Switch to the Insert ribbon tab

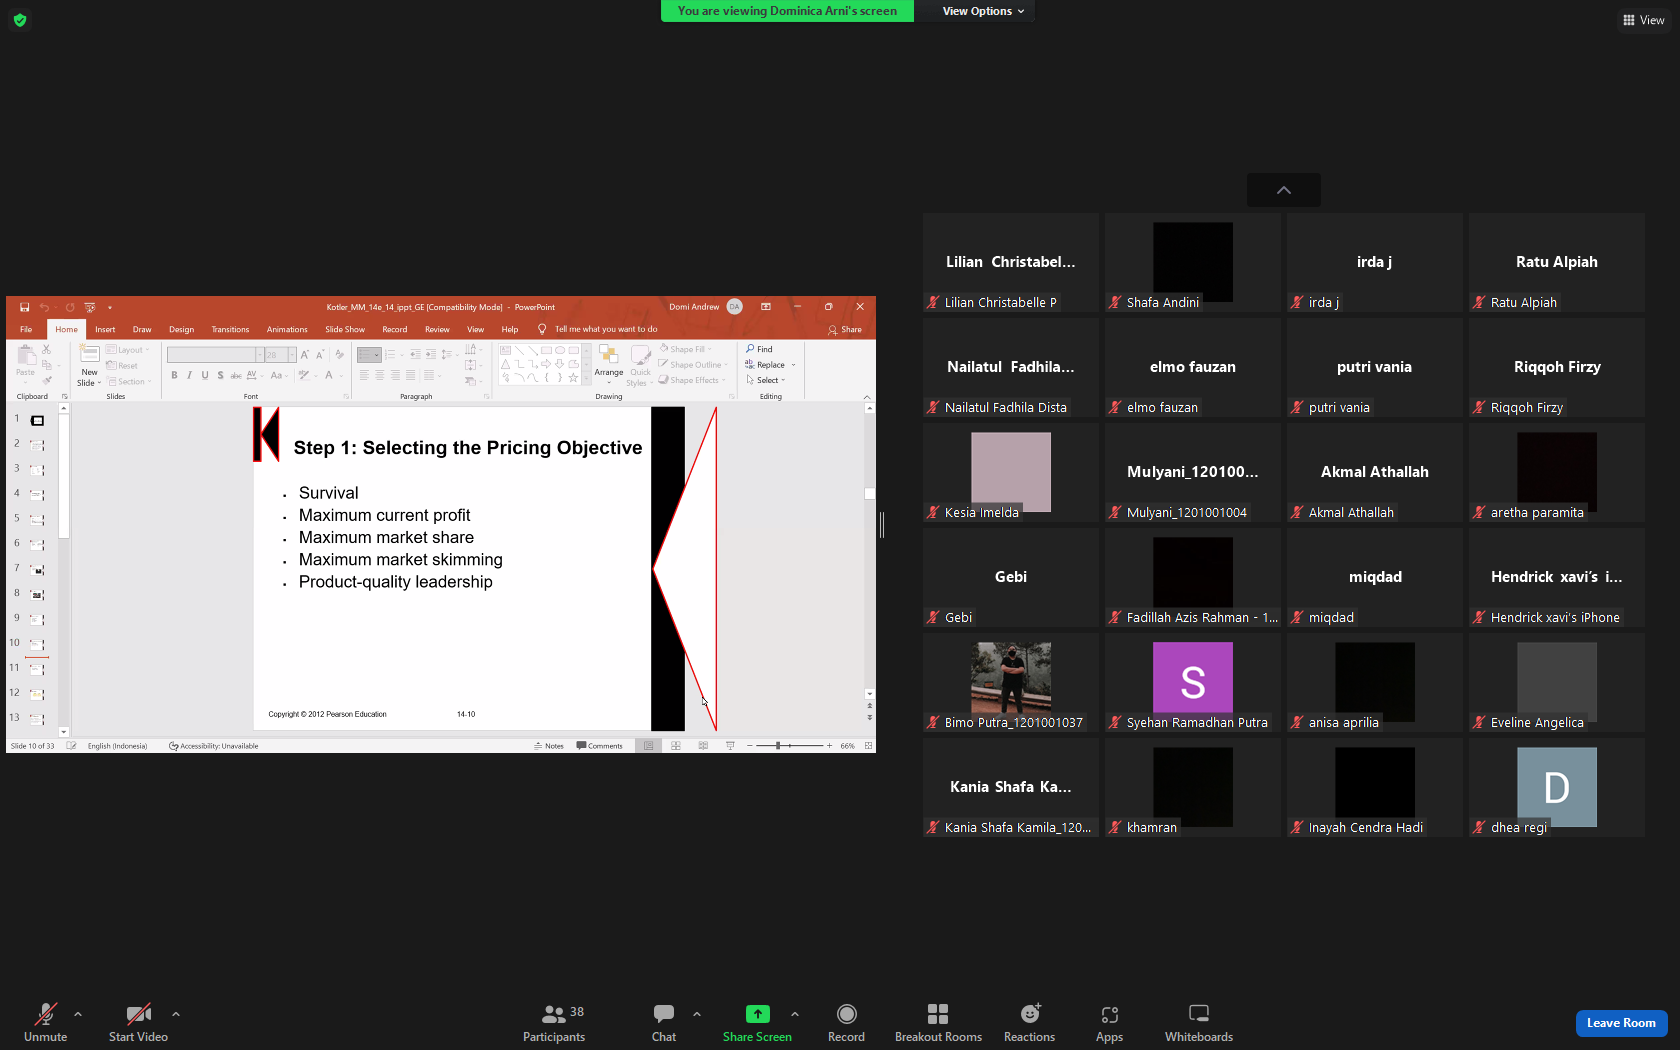[x=105, y=329]
